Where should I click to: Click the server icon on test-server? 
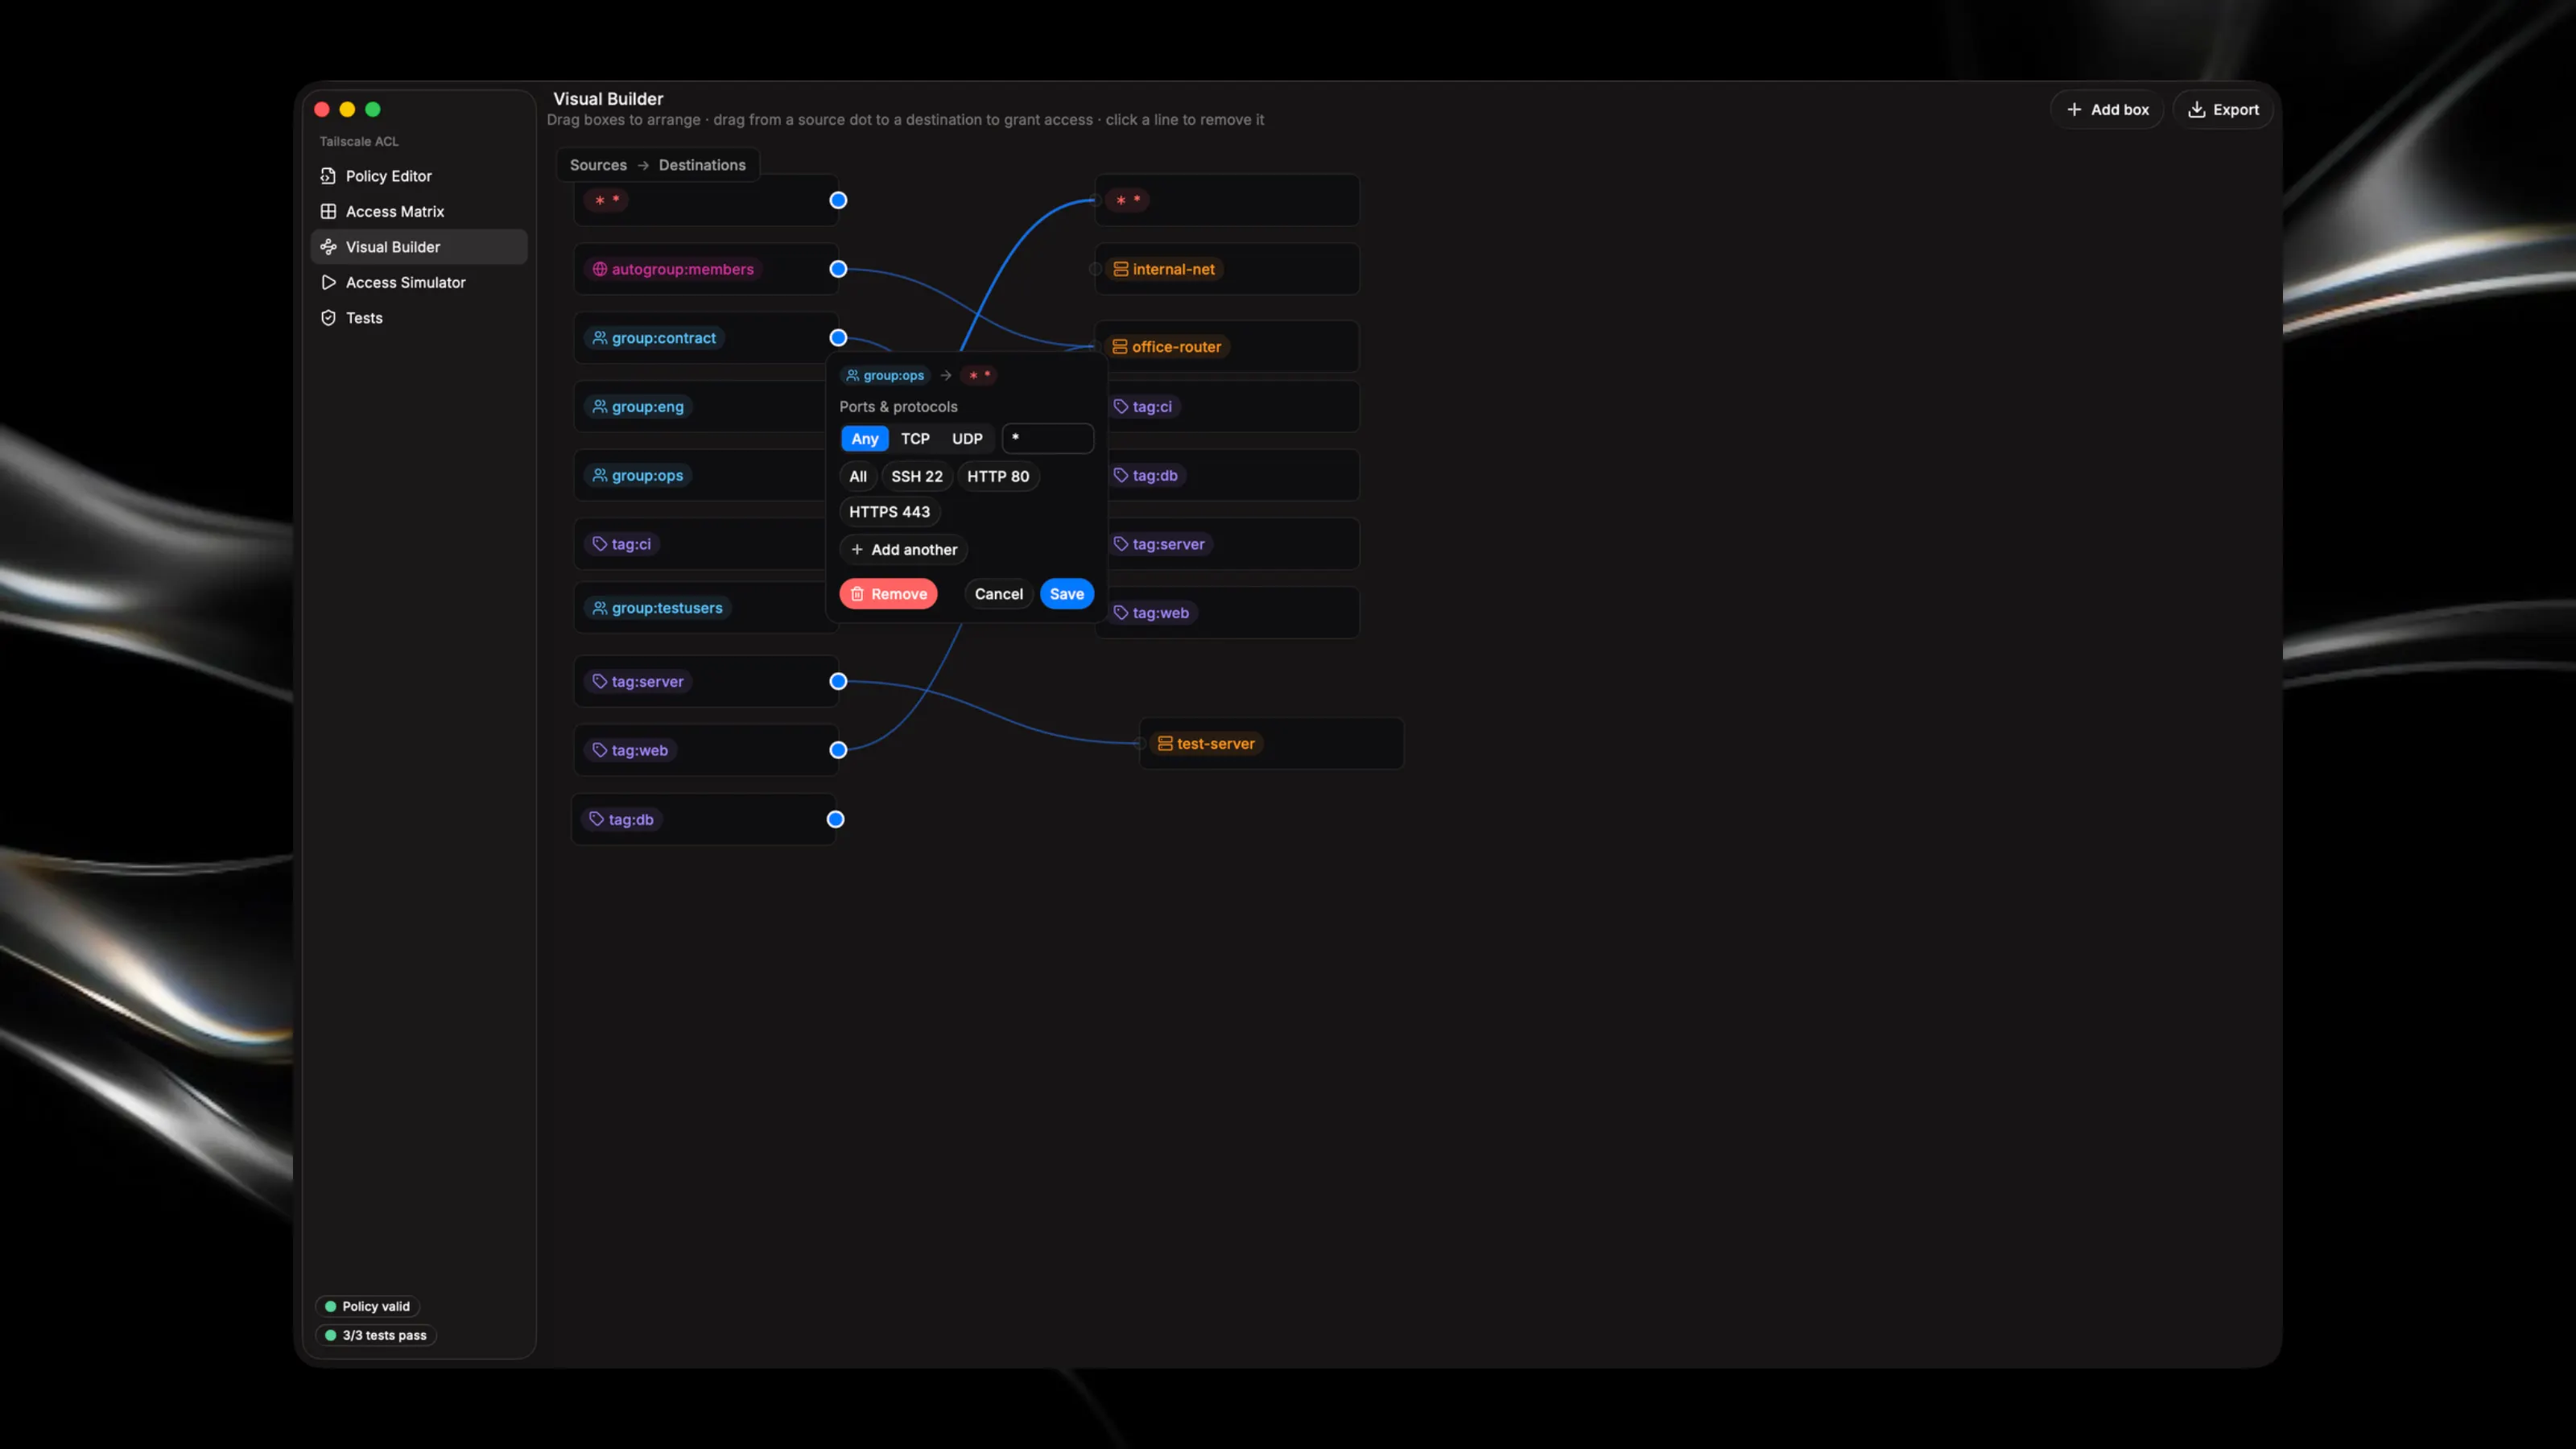pyautogui.click(x=1165, y=744)
